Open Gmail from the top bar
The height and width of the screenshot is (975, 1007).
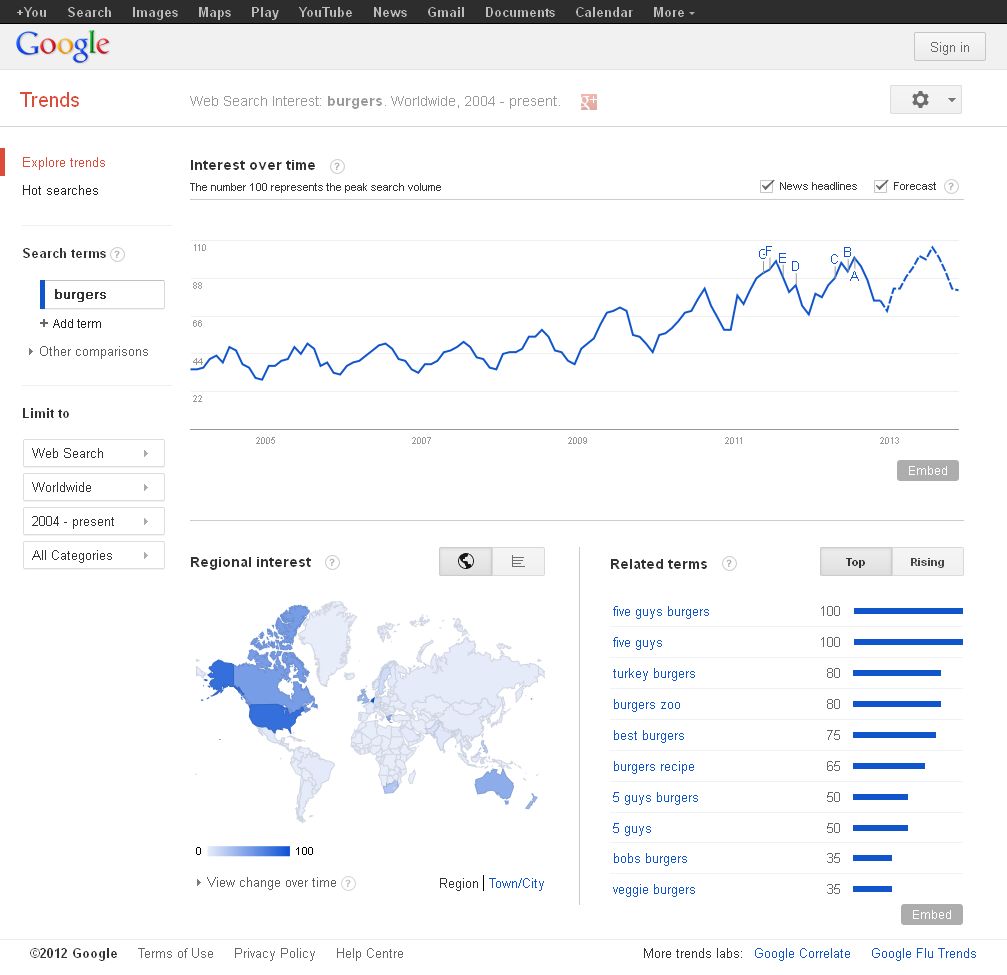(x=446, y=12)
